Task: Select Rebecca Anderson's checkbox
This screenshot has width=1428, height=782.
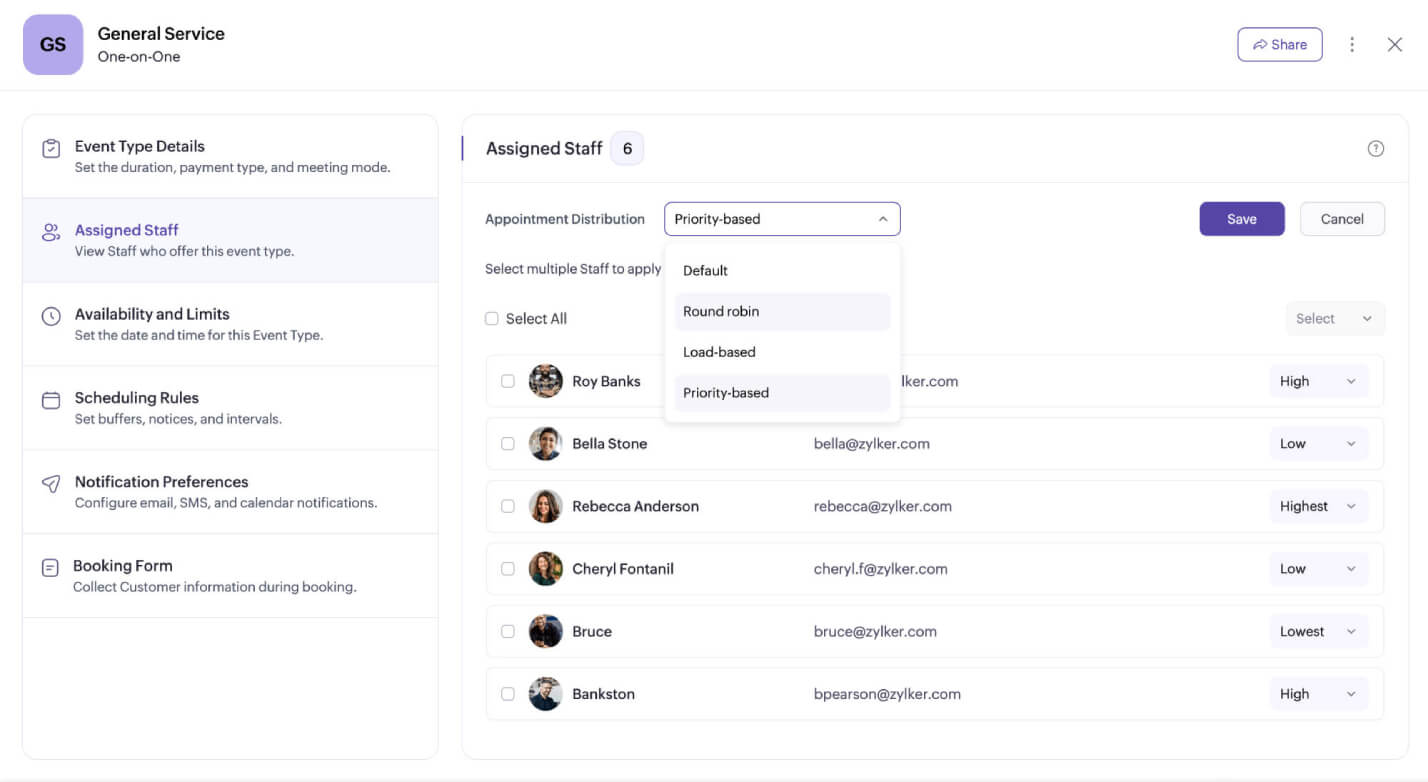Action: [508, 506]
